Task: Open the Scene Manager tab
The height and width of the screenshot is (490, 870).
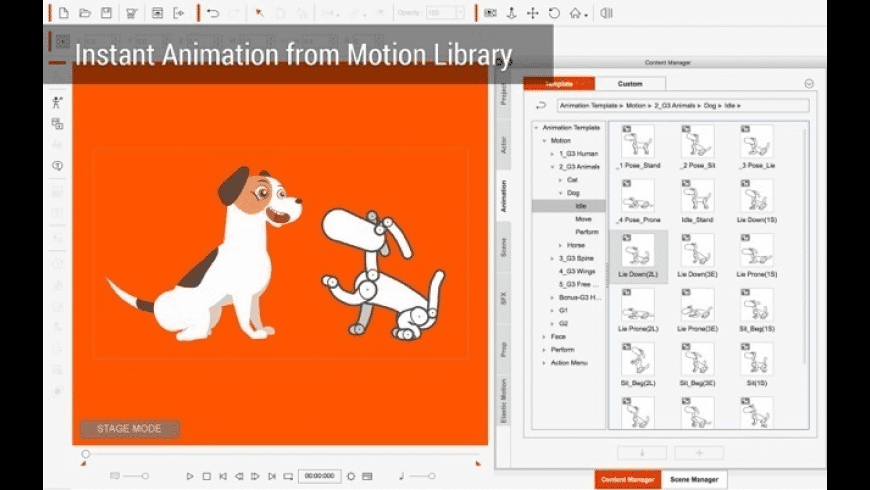Action: coord(694,479)
